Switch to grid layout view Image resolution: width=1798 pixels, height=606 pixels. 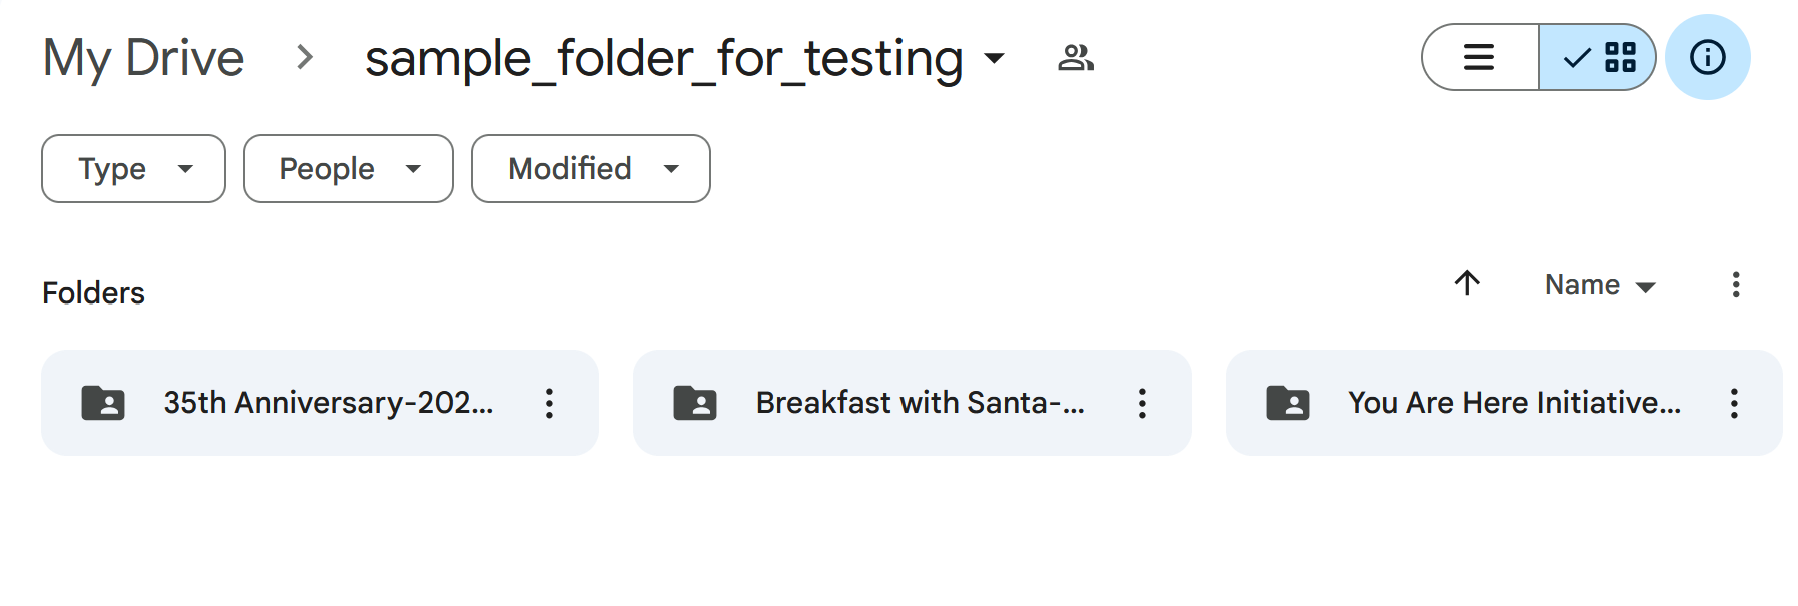[x=1598, y=57]
